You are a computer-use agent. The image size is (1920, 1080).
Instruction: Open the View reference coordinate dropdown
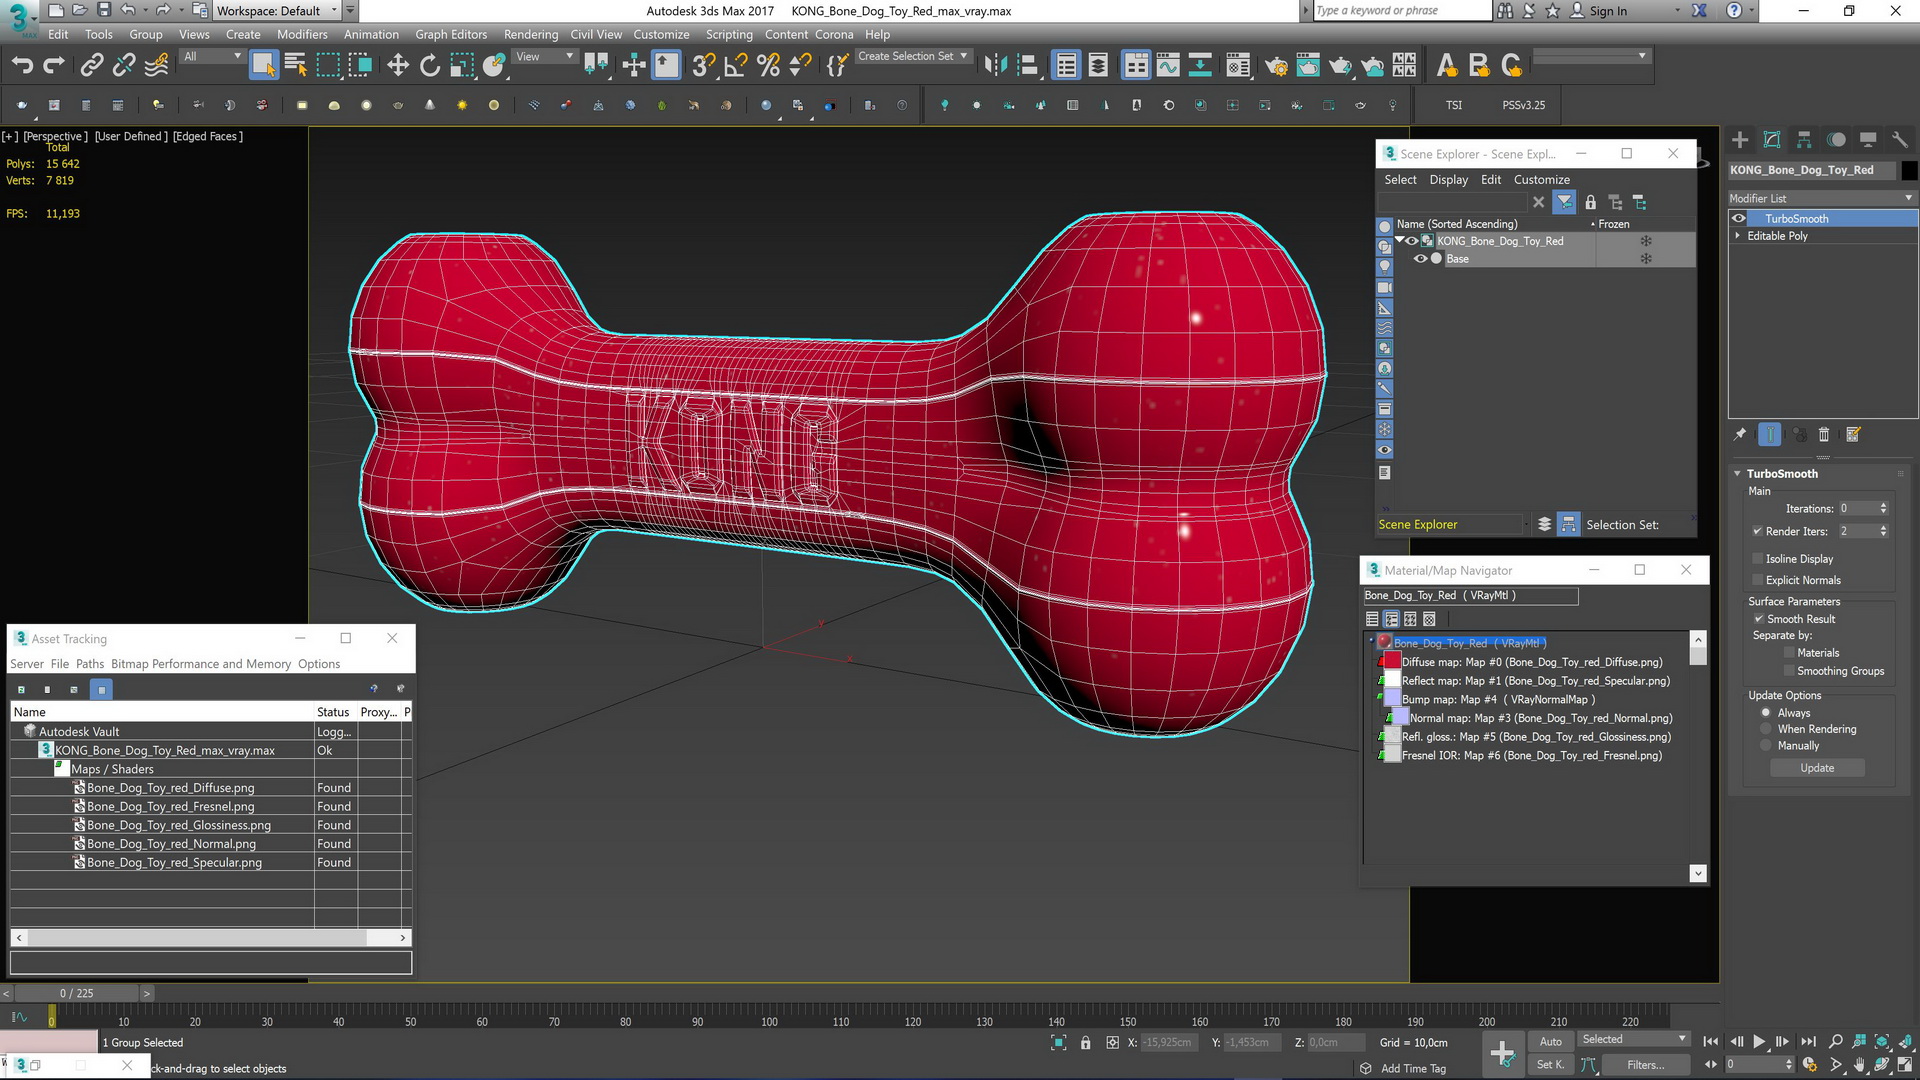(x=544, y=57)
